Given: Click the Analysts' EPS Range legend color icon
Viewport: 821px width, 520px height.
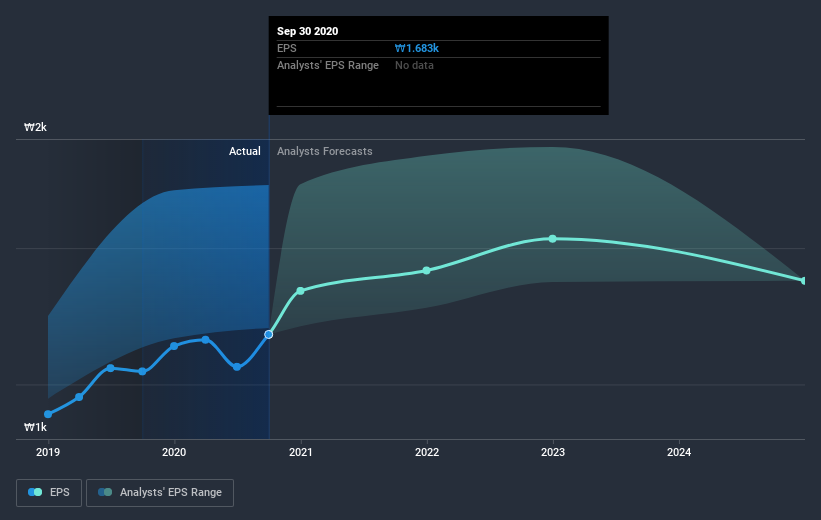Looking at the screenshot, I should coord(105,492).
